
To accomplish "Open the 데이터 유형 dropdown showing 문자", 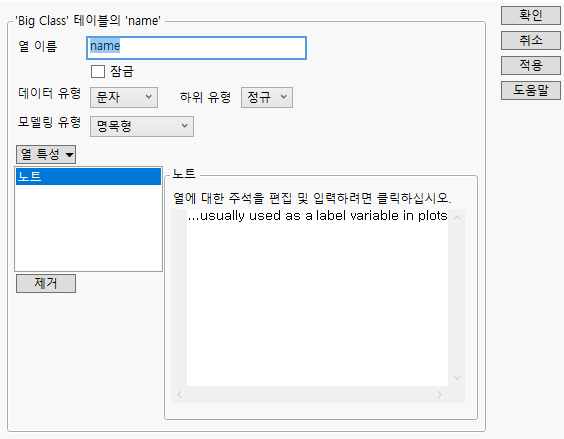I will [x=124, y=97].
